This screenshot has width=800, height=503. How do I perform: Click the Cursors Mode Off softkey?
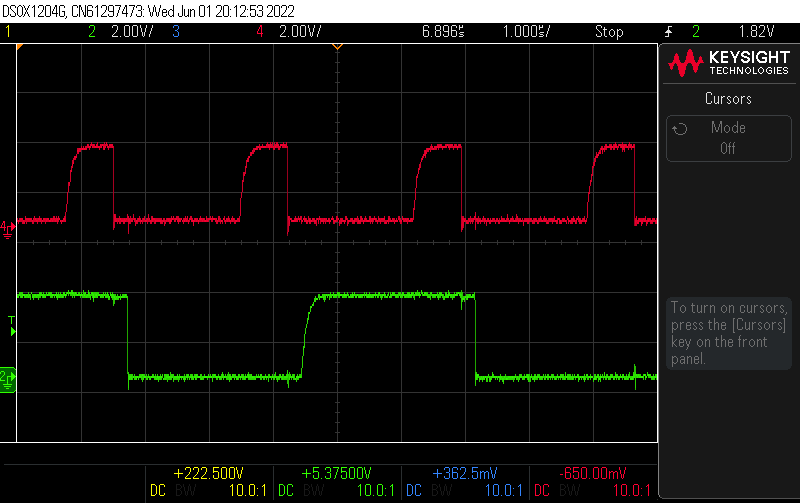(x=729, y=138)
